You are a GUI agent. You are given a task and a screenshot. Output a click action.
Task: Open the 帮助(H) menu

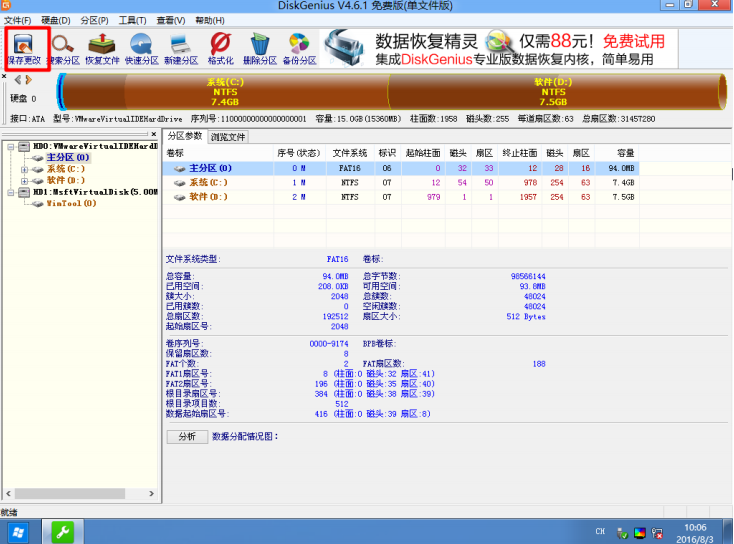(210, 21)
